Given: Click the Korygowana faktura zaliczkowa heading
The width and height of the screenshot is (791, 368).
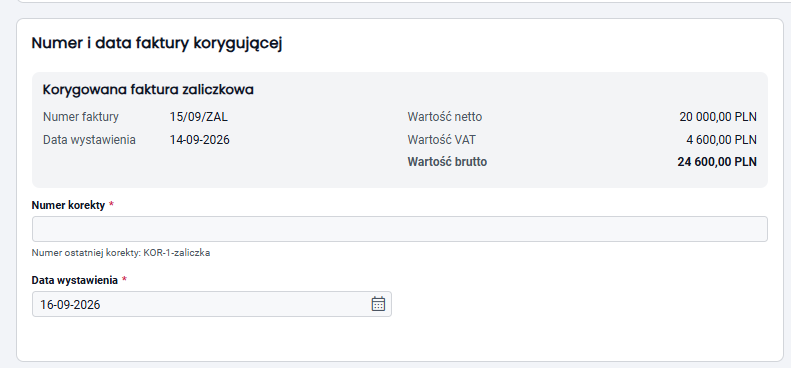Looking at the screenshot, I should [x=148, y=90].
